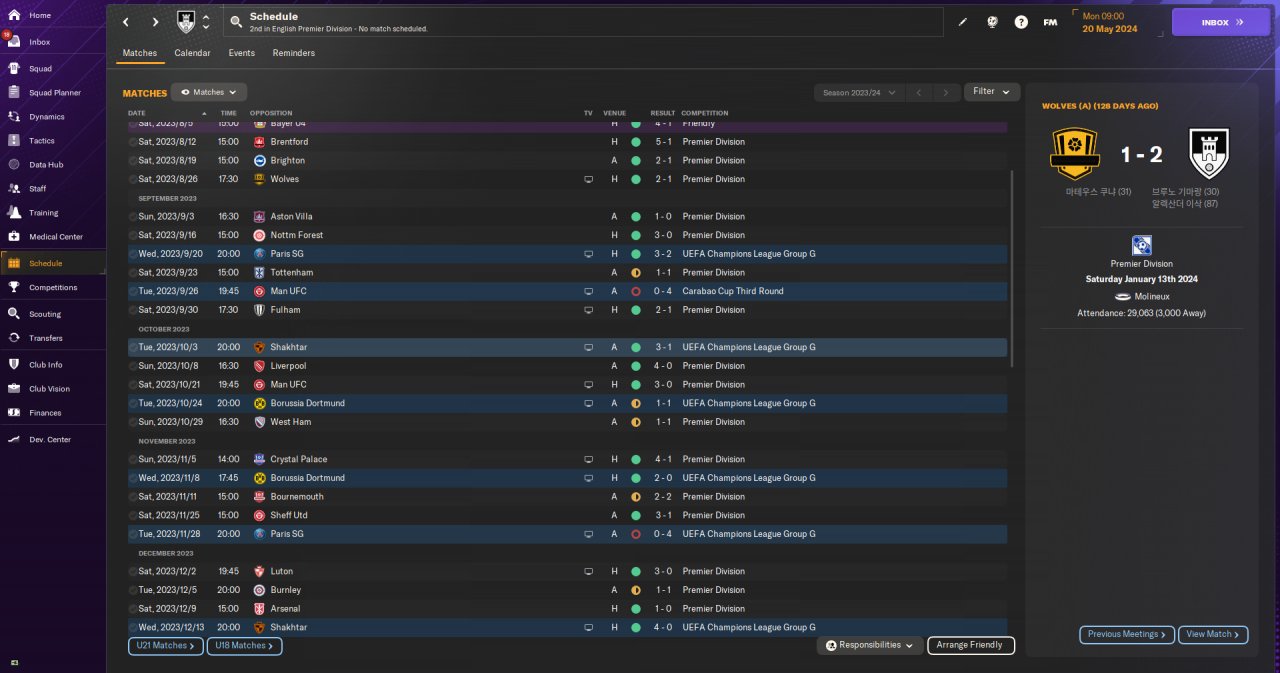
Task: Open the Medical Center icon
Action: tap(14, 237)
